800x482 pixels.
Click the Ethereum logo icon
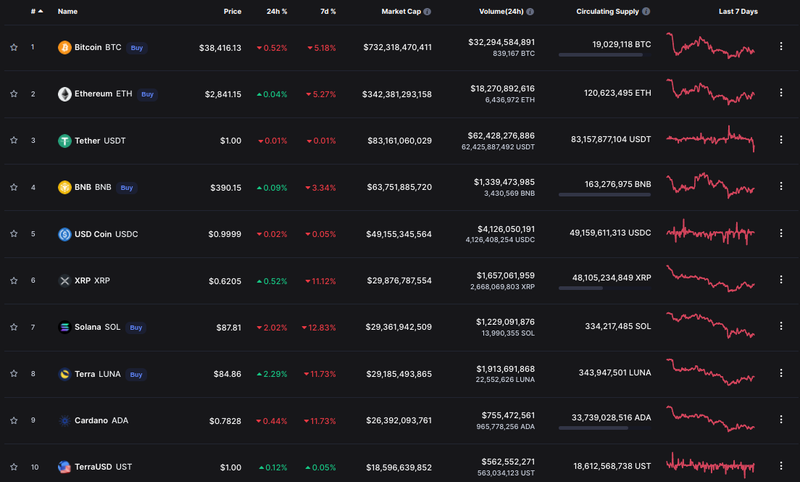click(65, 94)
